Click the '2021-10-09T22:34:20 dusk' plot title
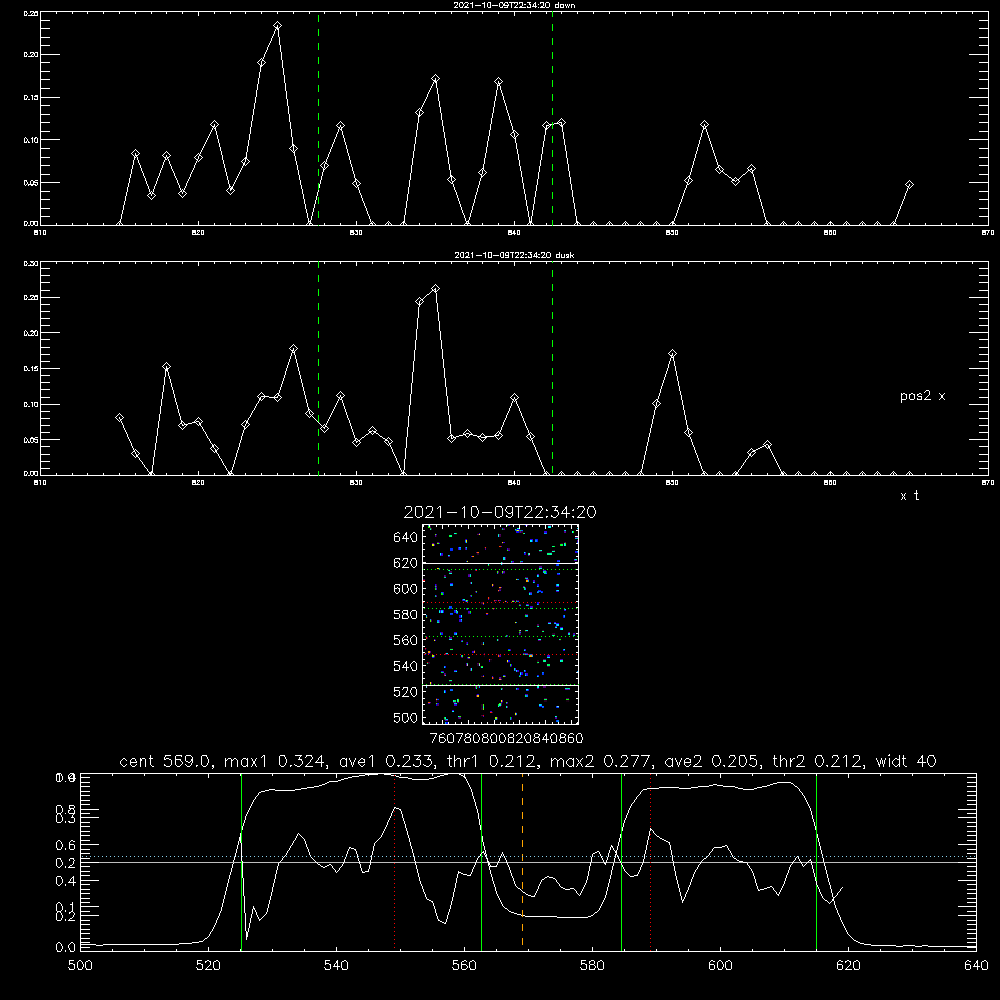Image resolution: width=1000 pixels, height=1000 pixels. (514, 255)
